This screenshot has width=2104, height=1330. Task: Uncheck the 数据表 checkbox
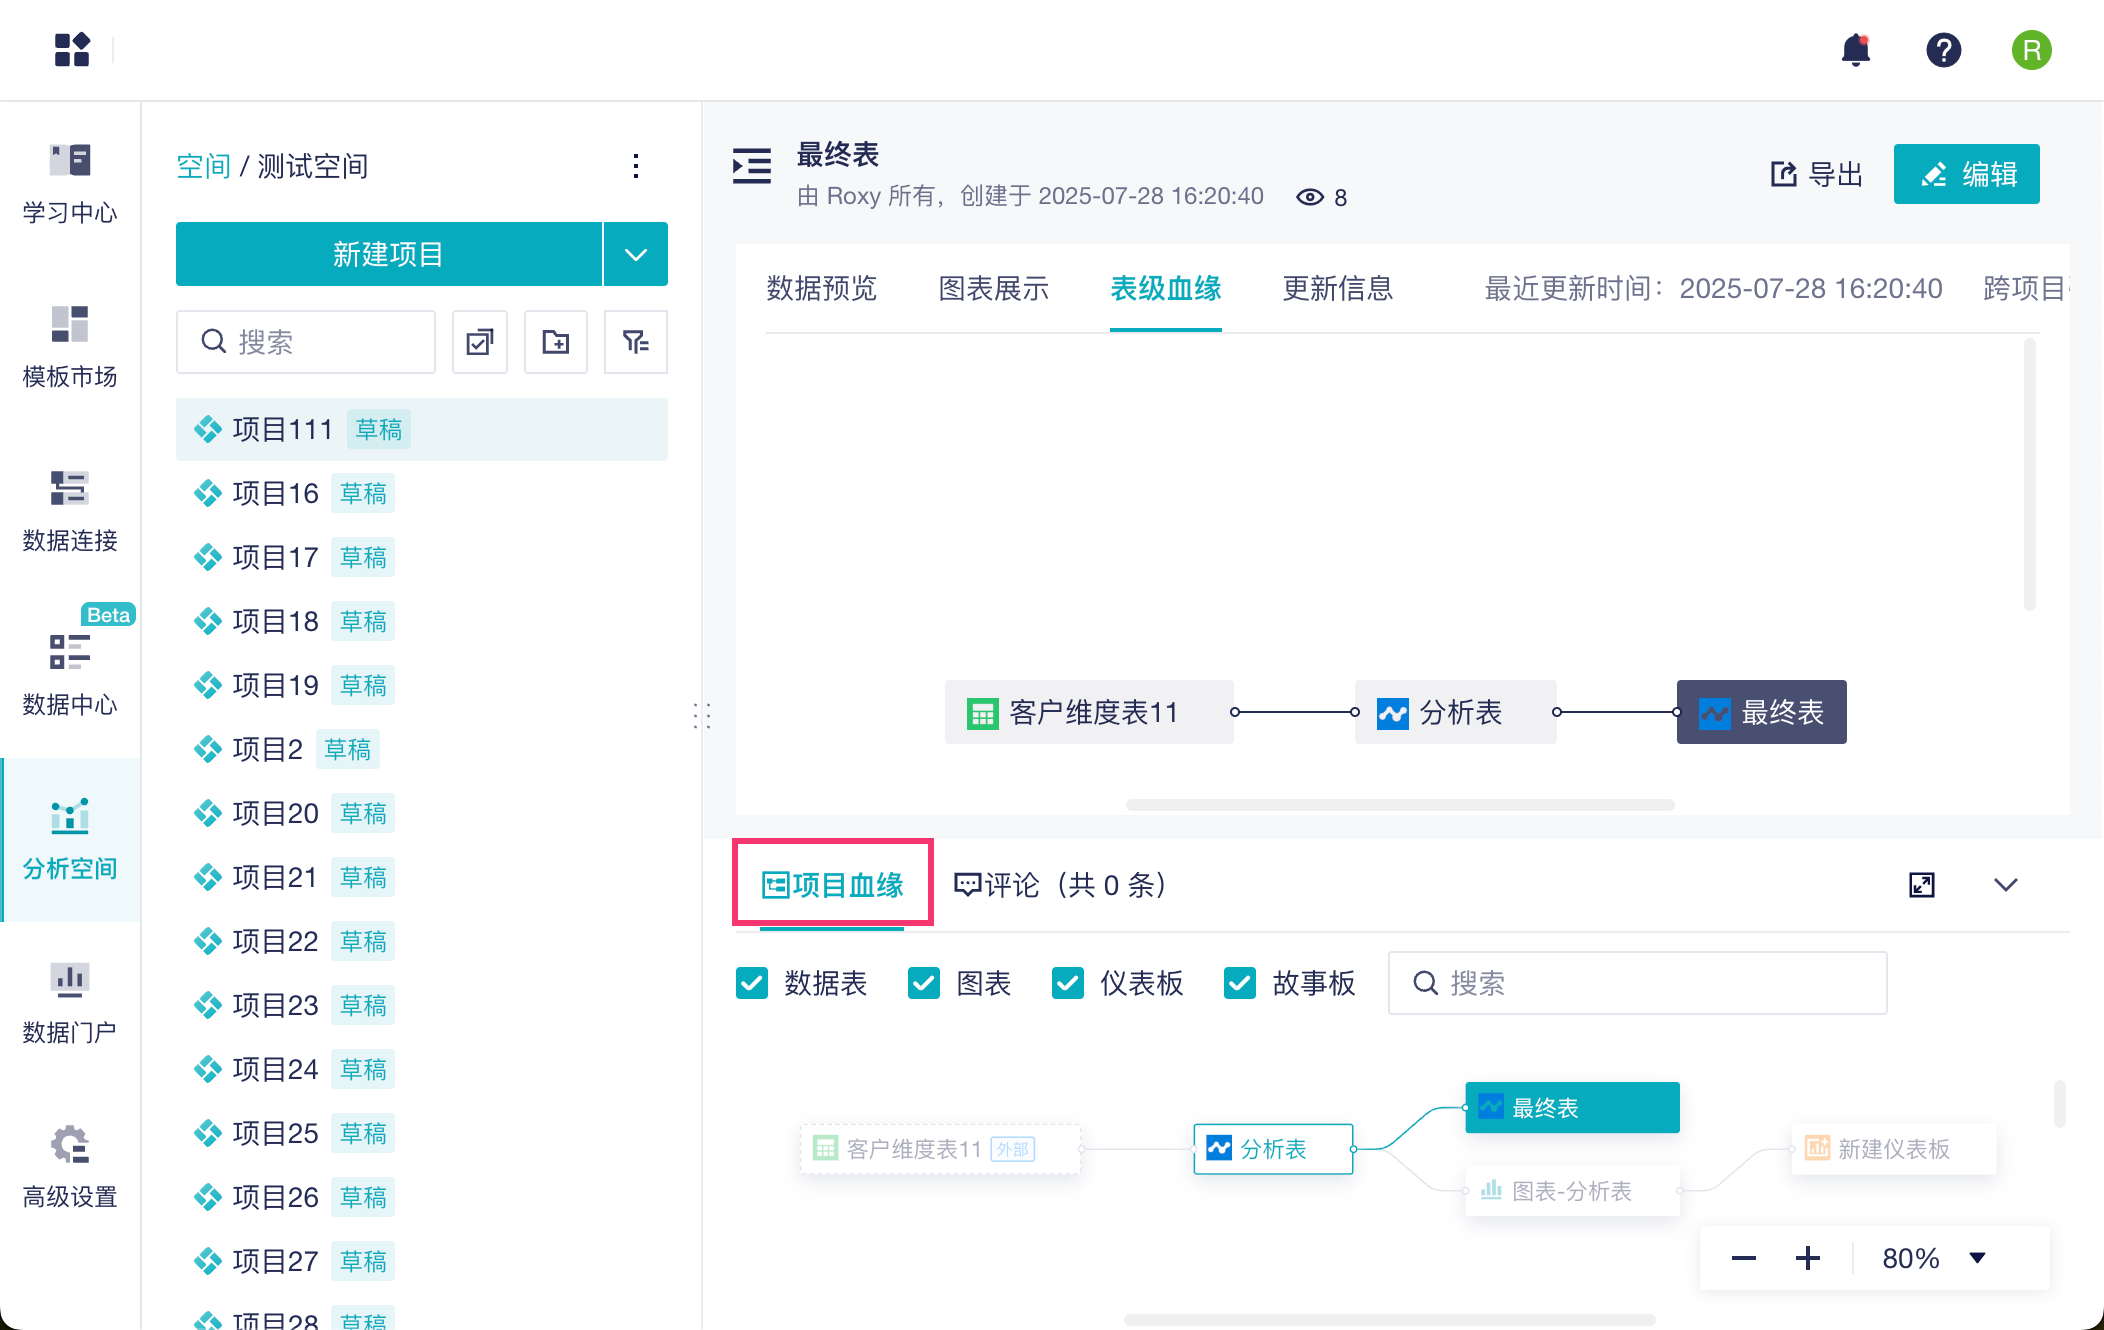752,983
